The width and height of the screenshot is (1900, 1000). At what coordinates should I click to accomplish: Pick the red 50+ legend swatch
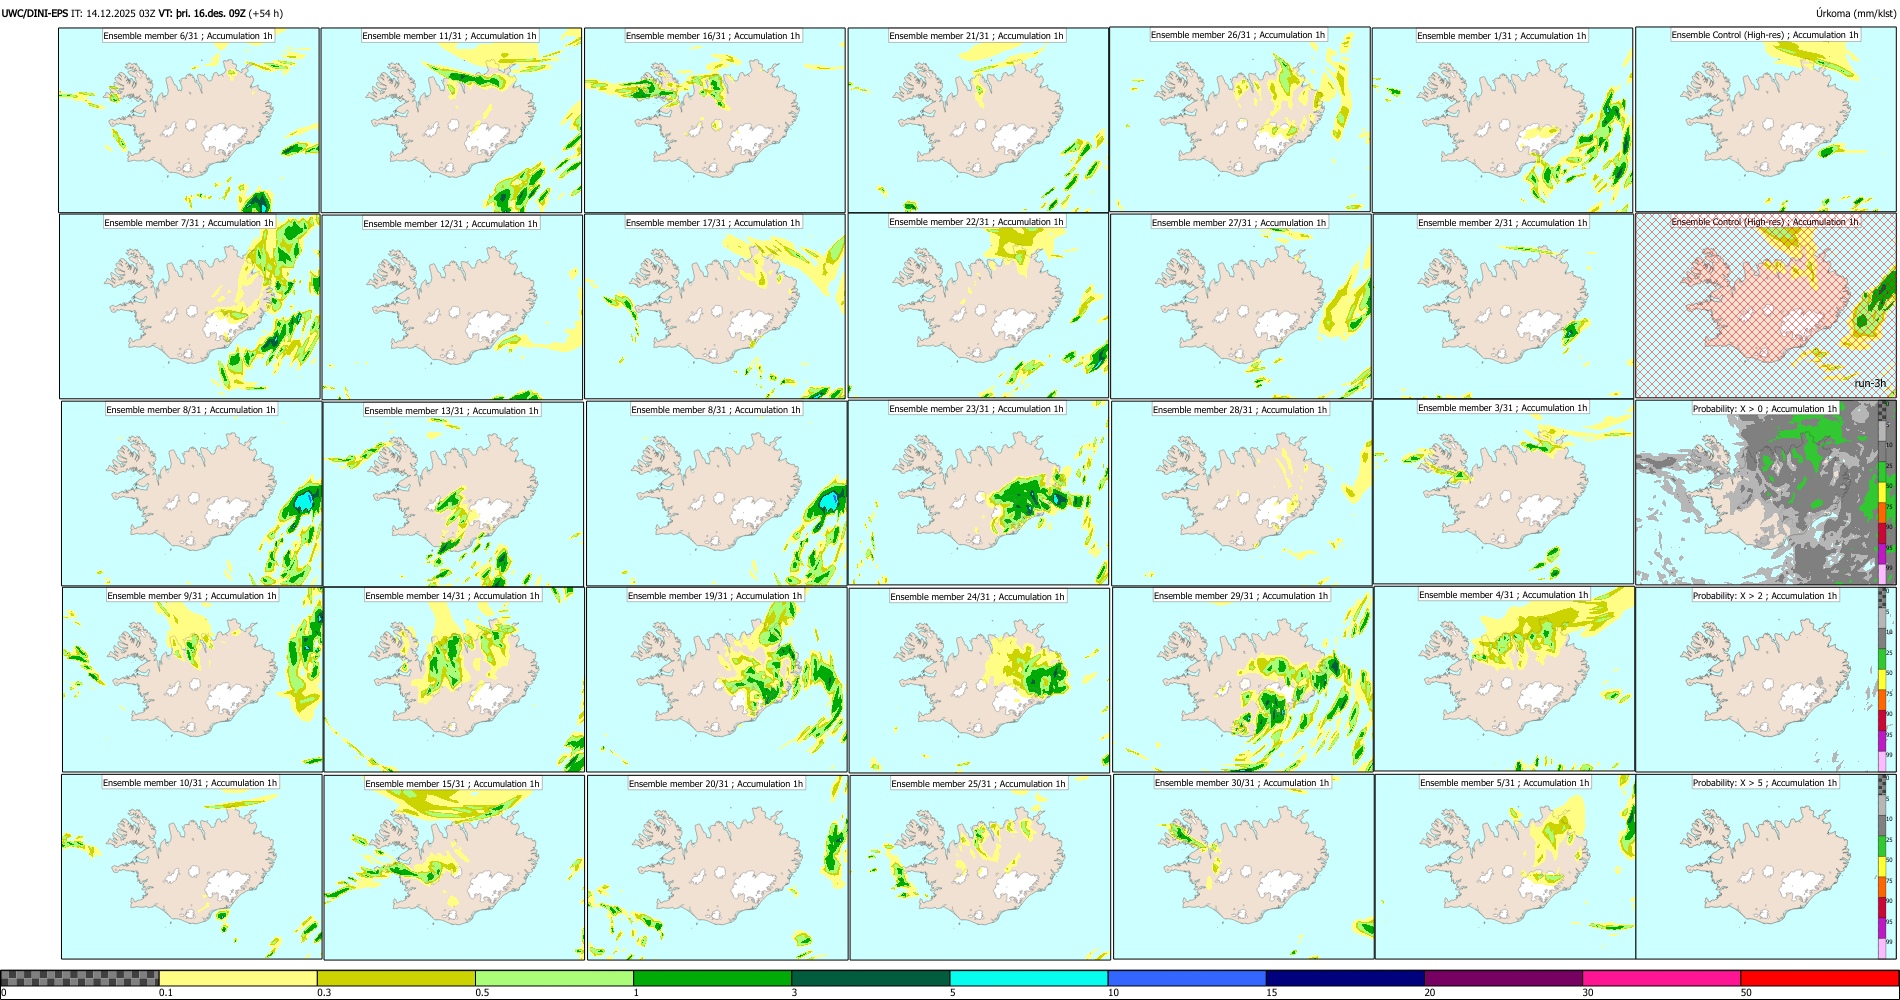[x=1819, y=978]
